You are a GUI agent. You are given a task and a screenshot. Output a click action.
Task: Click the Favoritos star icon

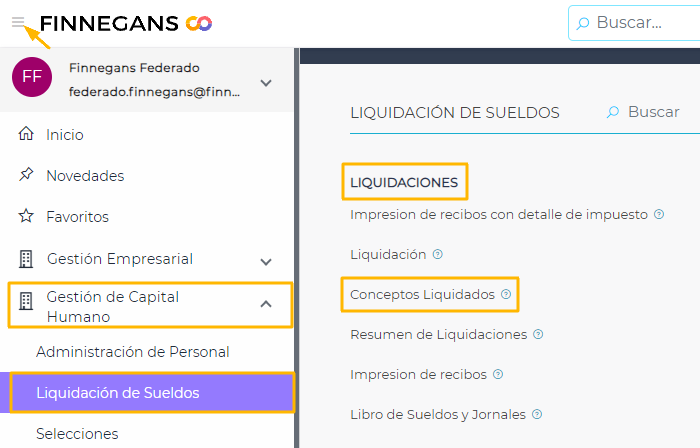tap(27, 217)
